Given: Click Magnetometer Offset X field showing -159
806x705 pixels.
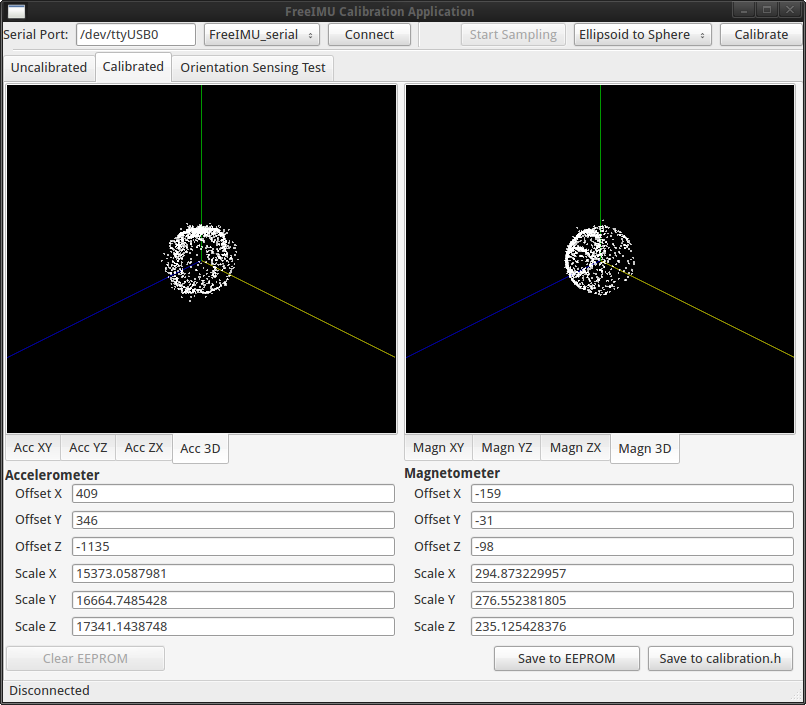Looking at the screenshot, I should [632, 493].
